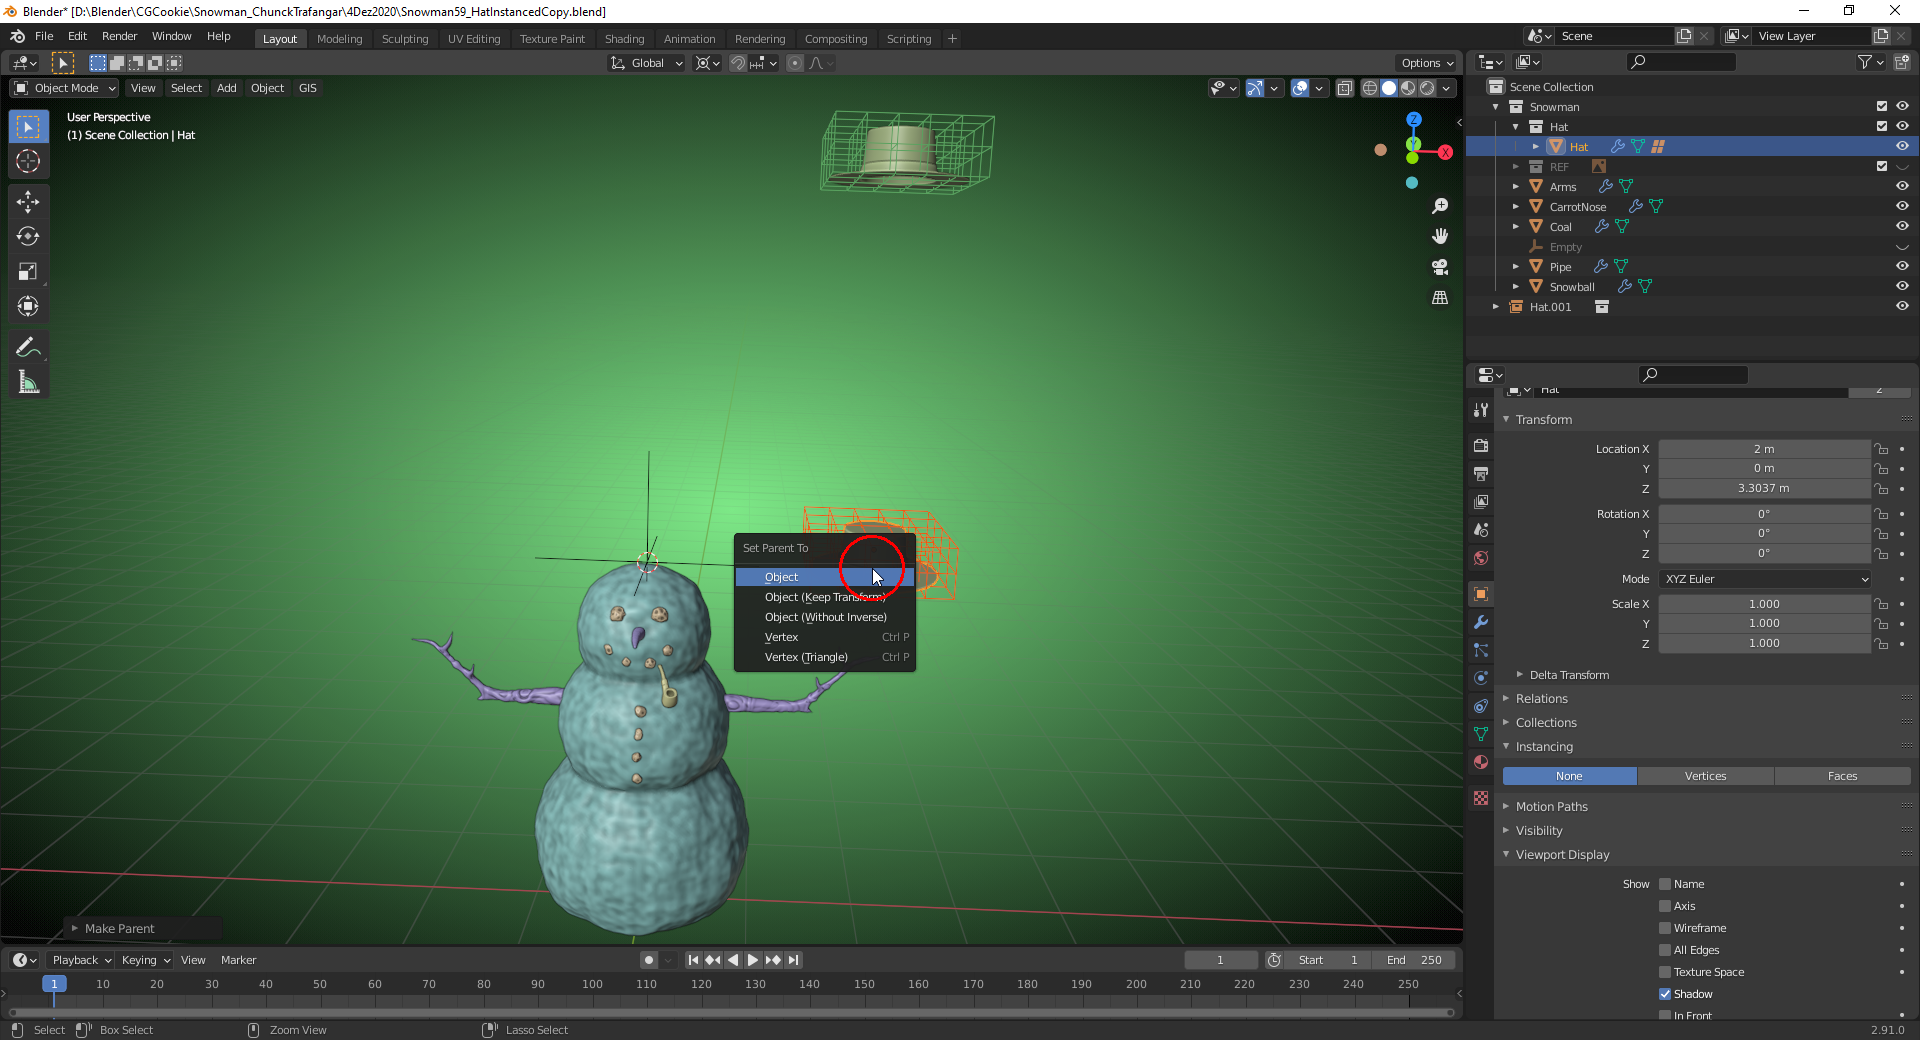This screenshot has height=1040, width=1920.
Task: Switch to the Shading workspace tab
Action: [624, 39]
